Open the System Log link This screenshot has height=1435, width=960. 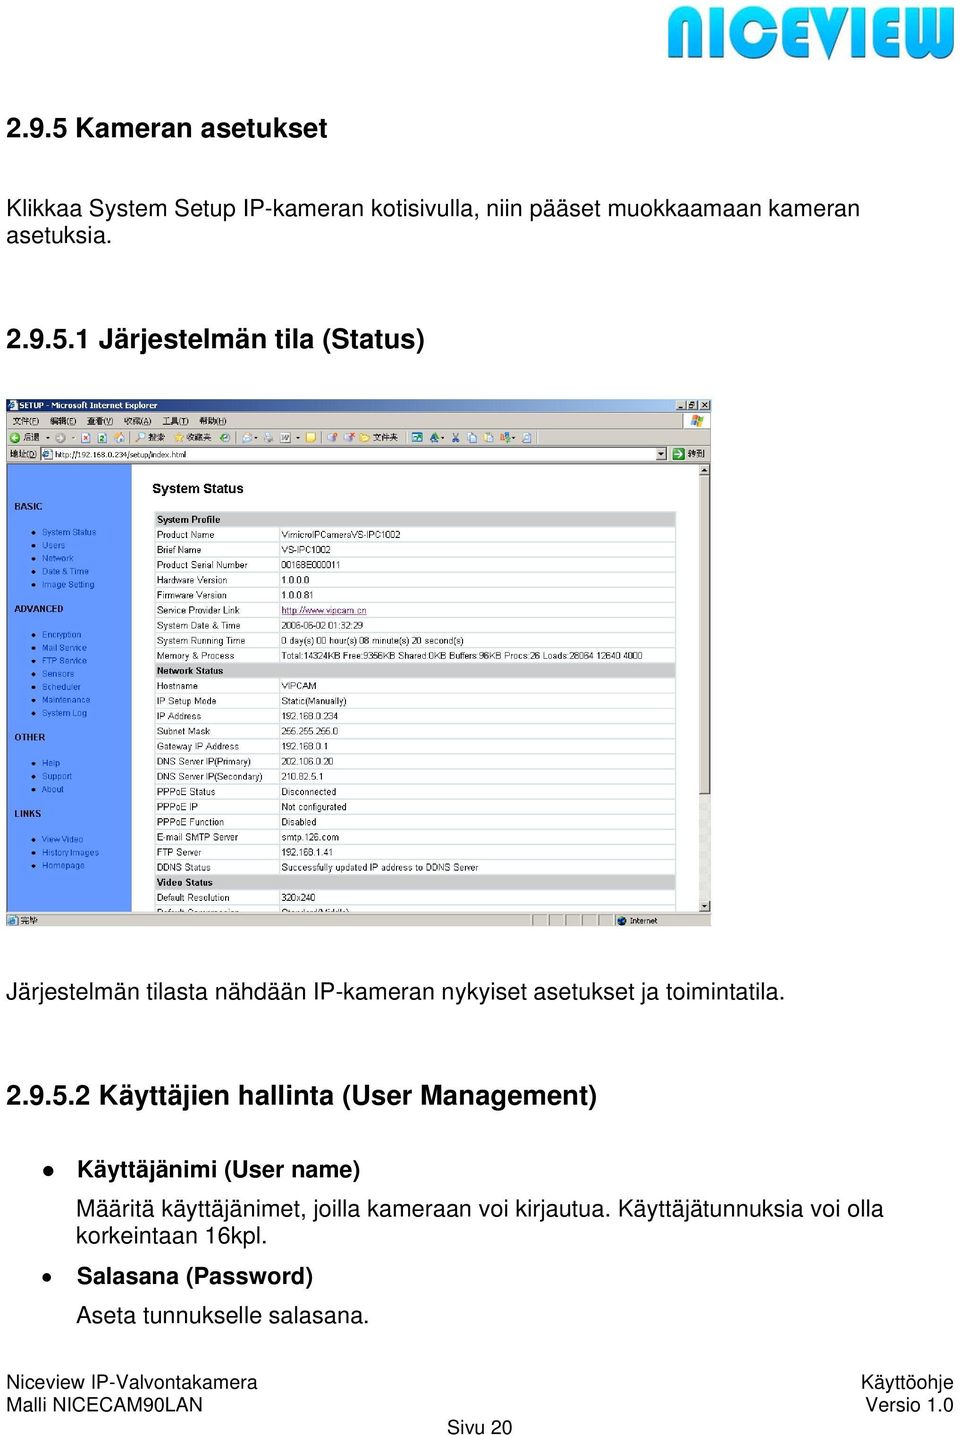coord(64,712)
